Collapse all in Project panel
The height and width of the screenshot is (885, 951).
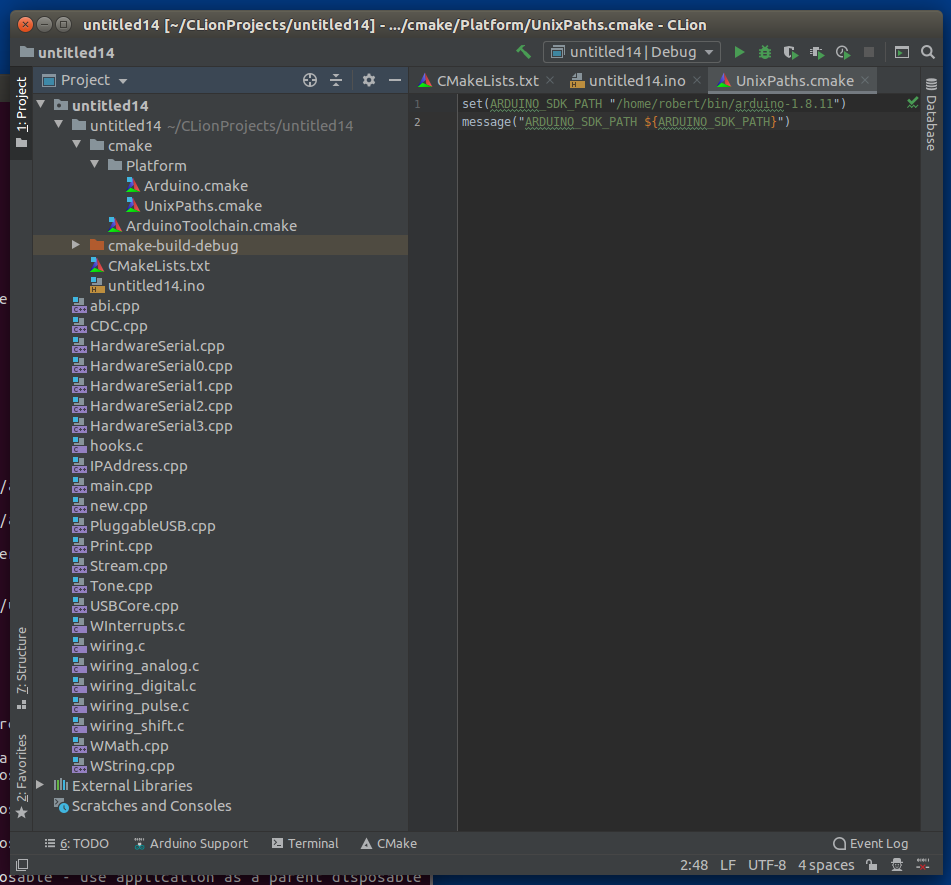336,80
